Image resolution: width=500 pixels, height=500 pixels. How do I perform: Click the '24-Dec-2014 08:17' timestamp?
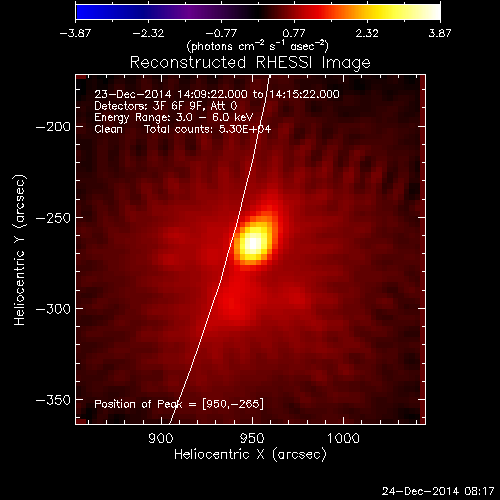438,491
